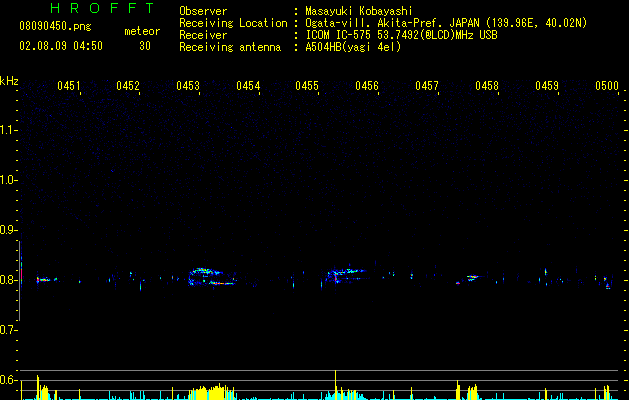Click the 0500 time marker
This screenshot has width=629, height=400.
coord(607,86)
